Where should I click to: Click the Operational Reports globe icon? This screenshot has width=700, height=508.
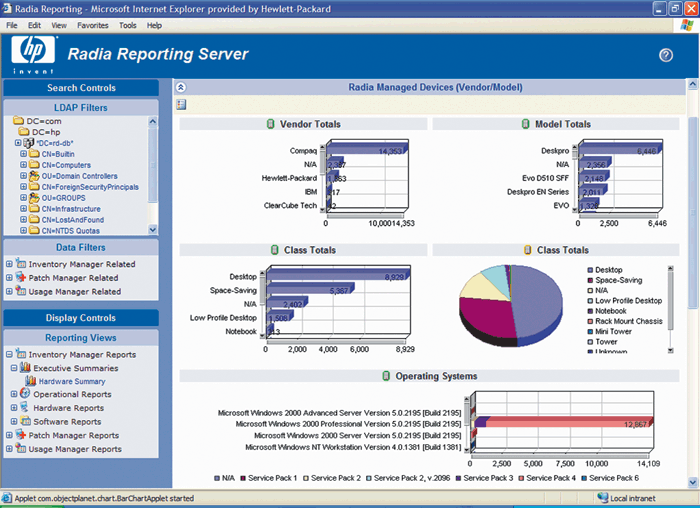(x=25, y=393)
